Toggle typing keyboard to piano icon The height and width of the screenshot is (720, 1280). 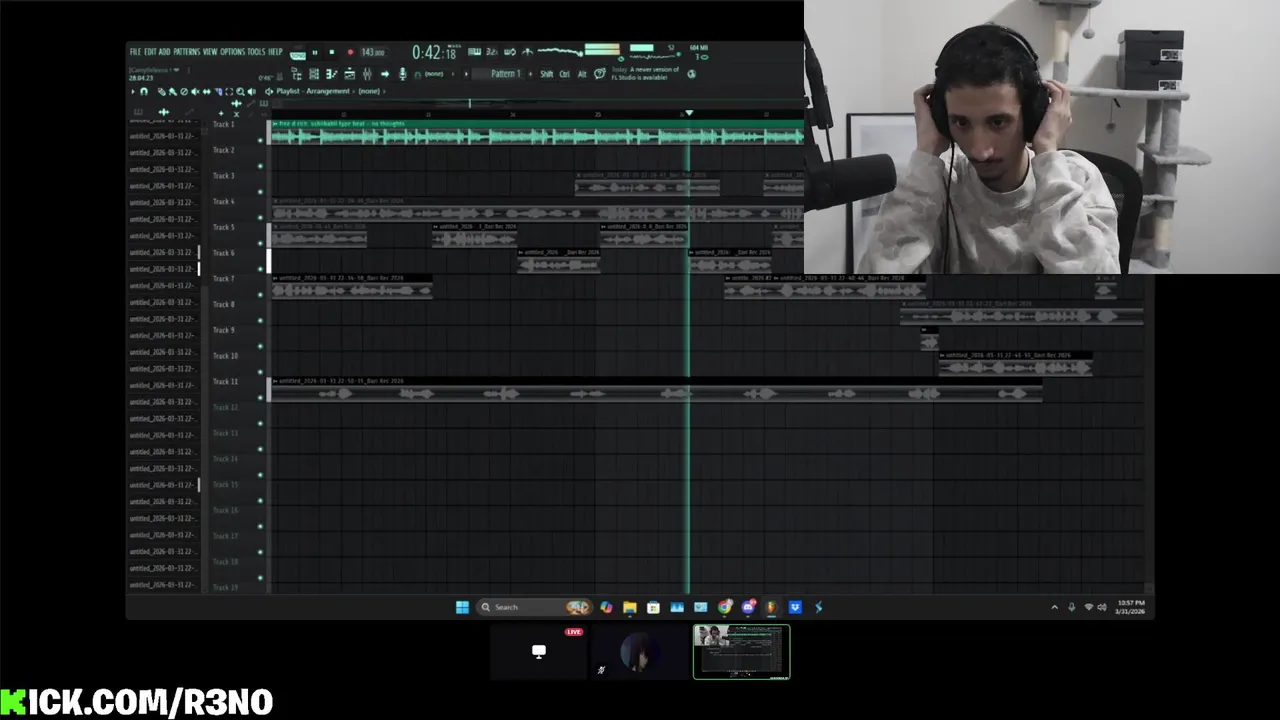(474, 52)
